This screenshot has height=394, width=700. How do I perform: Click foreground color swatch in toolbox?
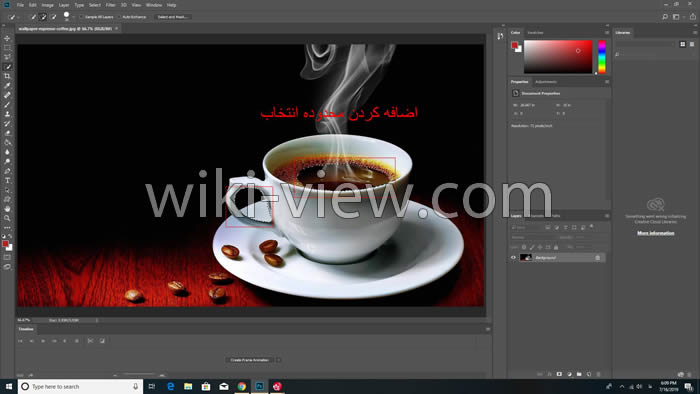[x=5, y=244]
